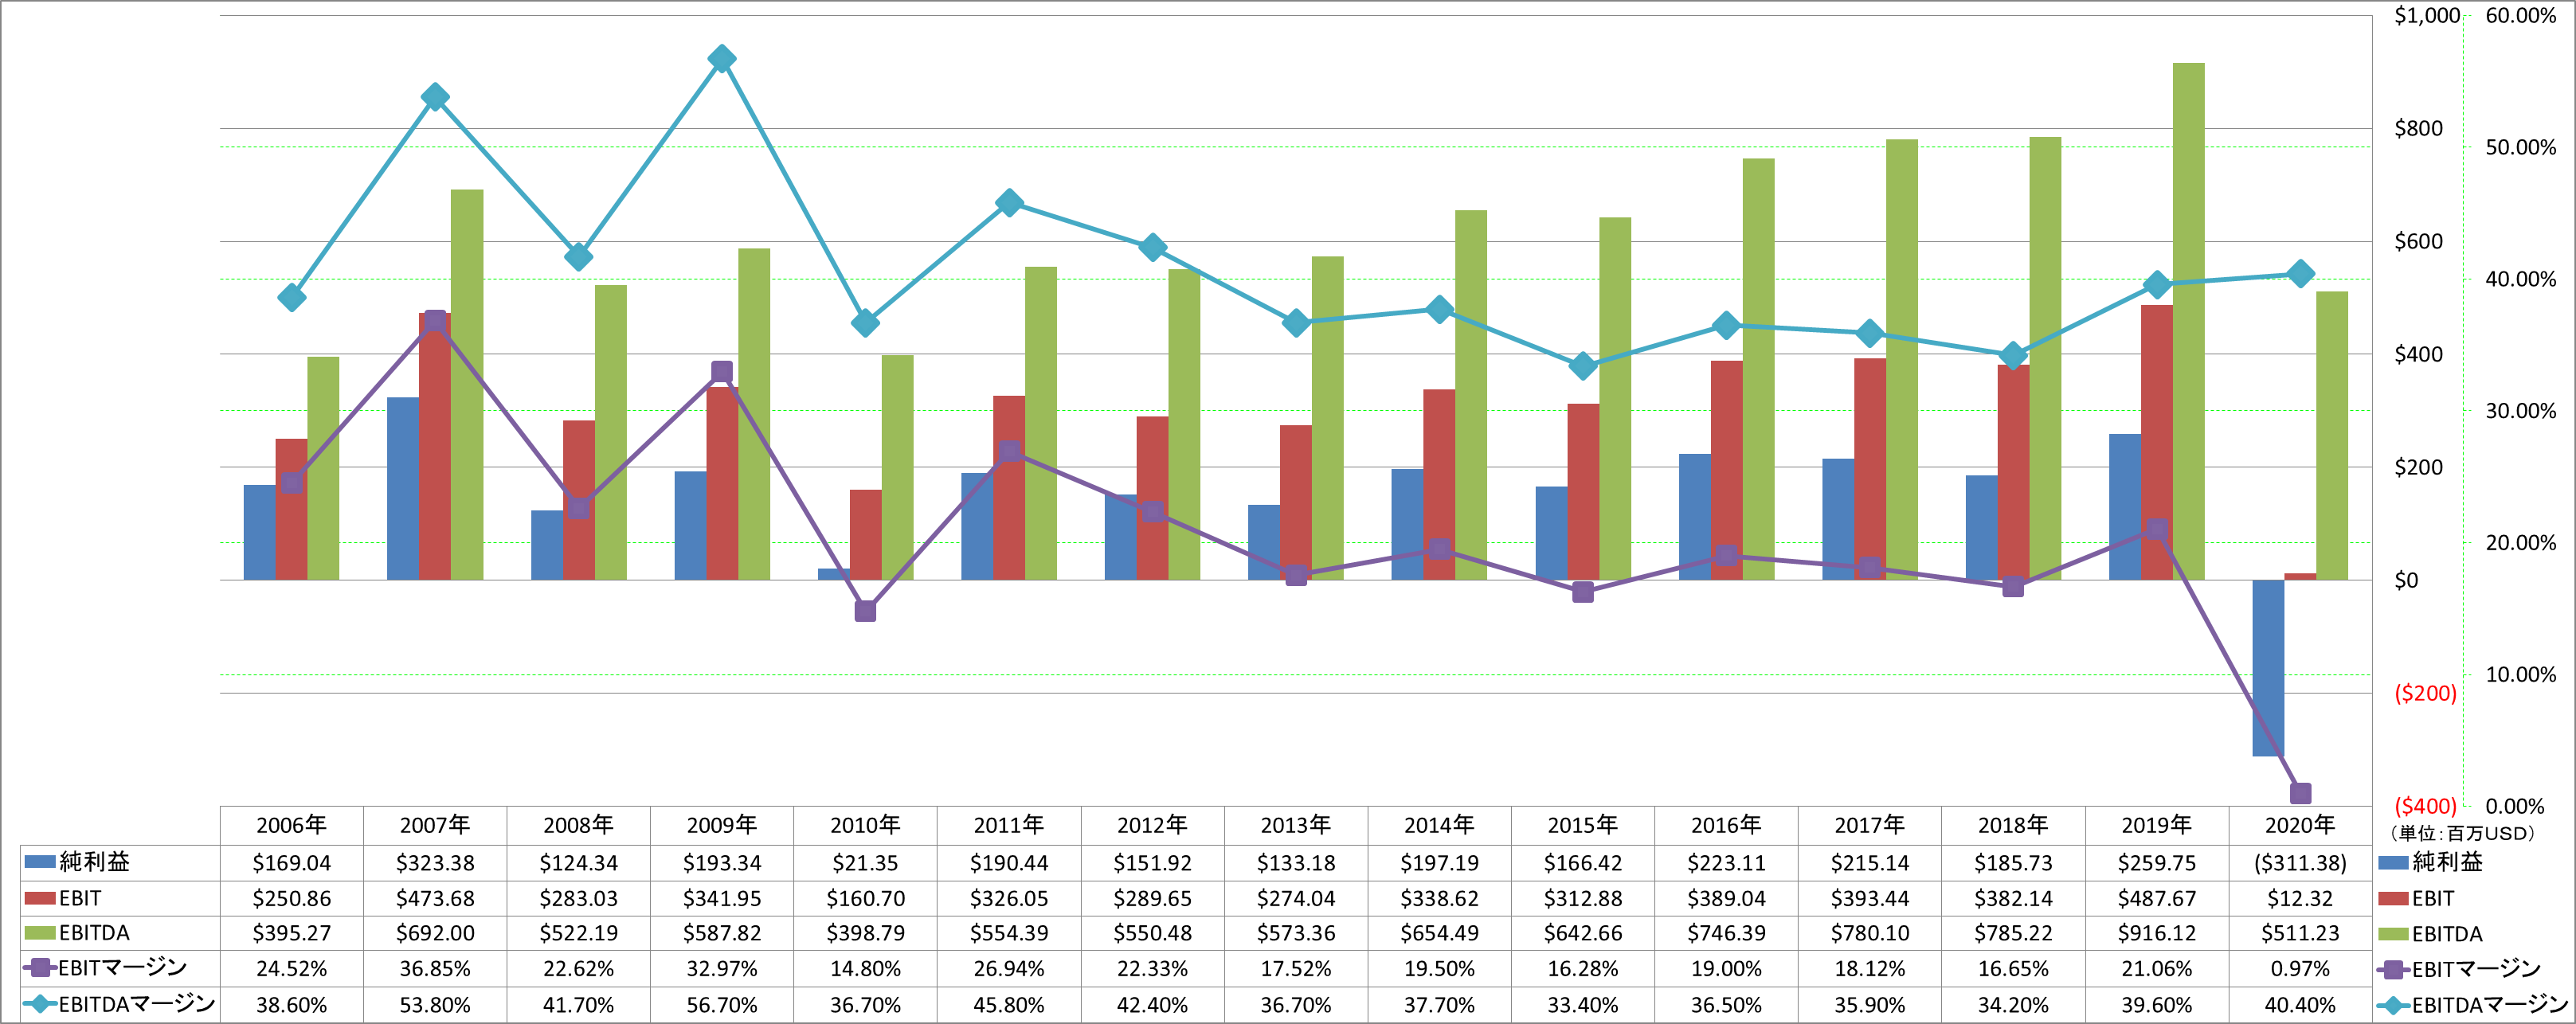
Task: Select EBITDA value $916.12
Action: pos(2156,933)
